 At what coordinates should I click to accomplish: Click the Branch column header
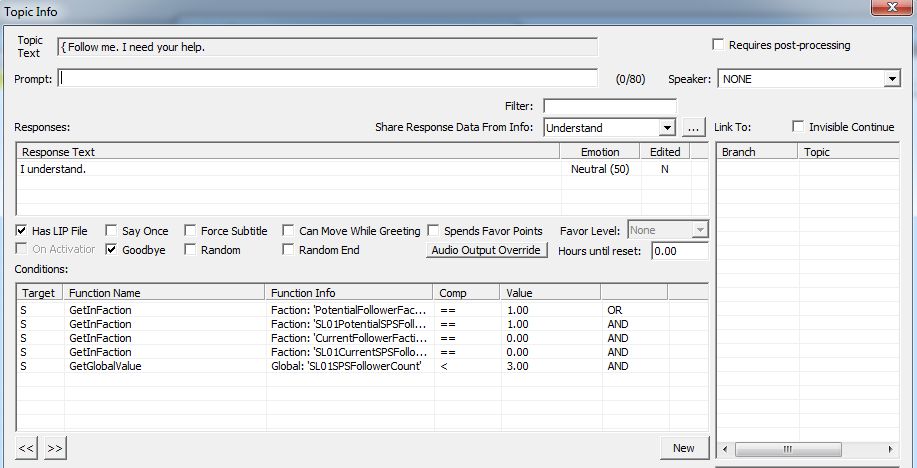(x=757, y=152)
